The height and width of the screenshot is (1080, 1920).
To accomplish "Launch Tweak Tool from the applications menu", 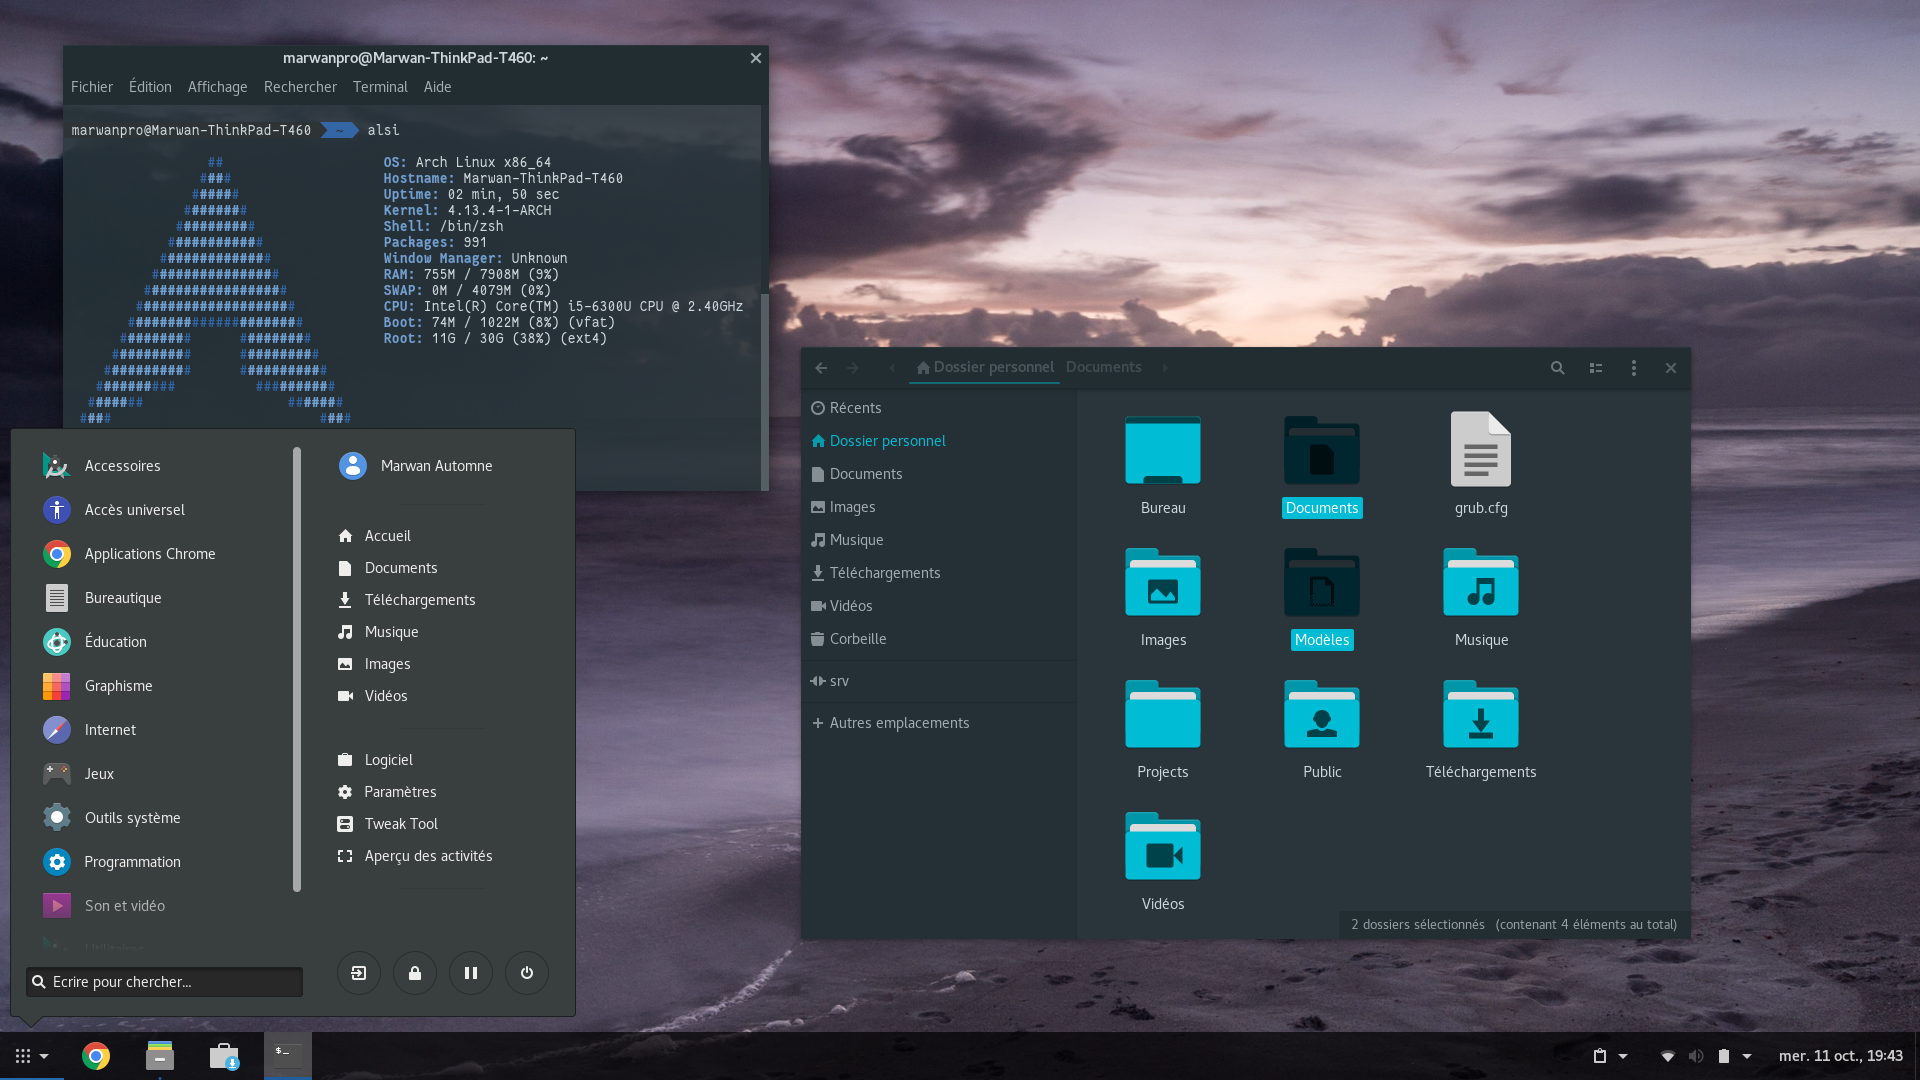I will tap(401, 823).
